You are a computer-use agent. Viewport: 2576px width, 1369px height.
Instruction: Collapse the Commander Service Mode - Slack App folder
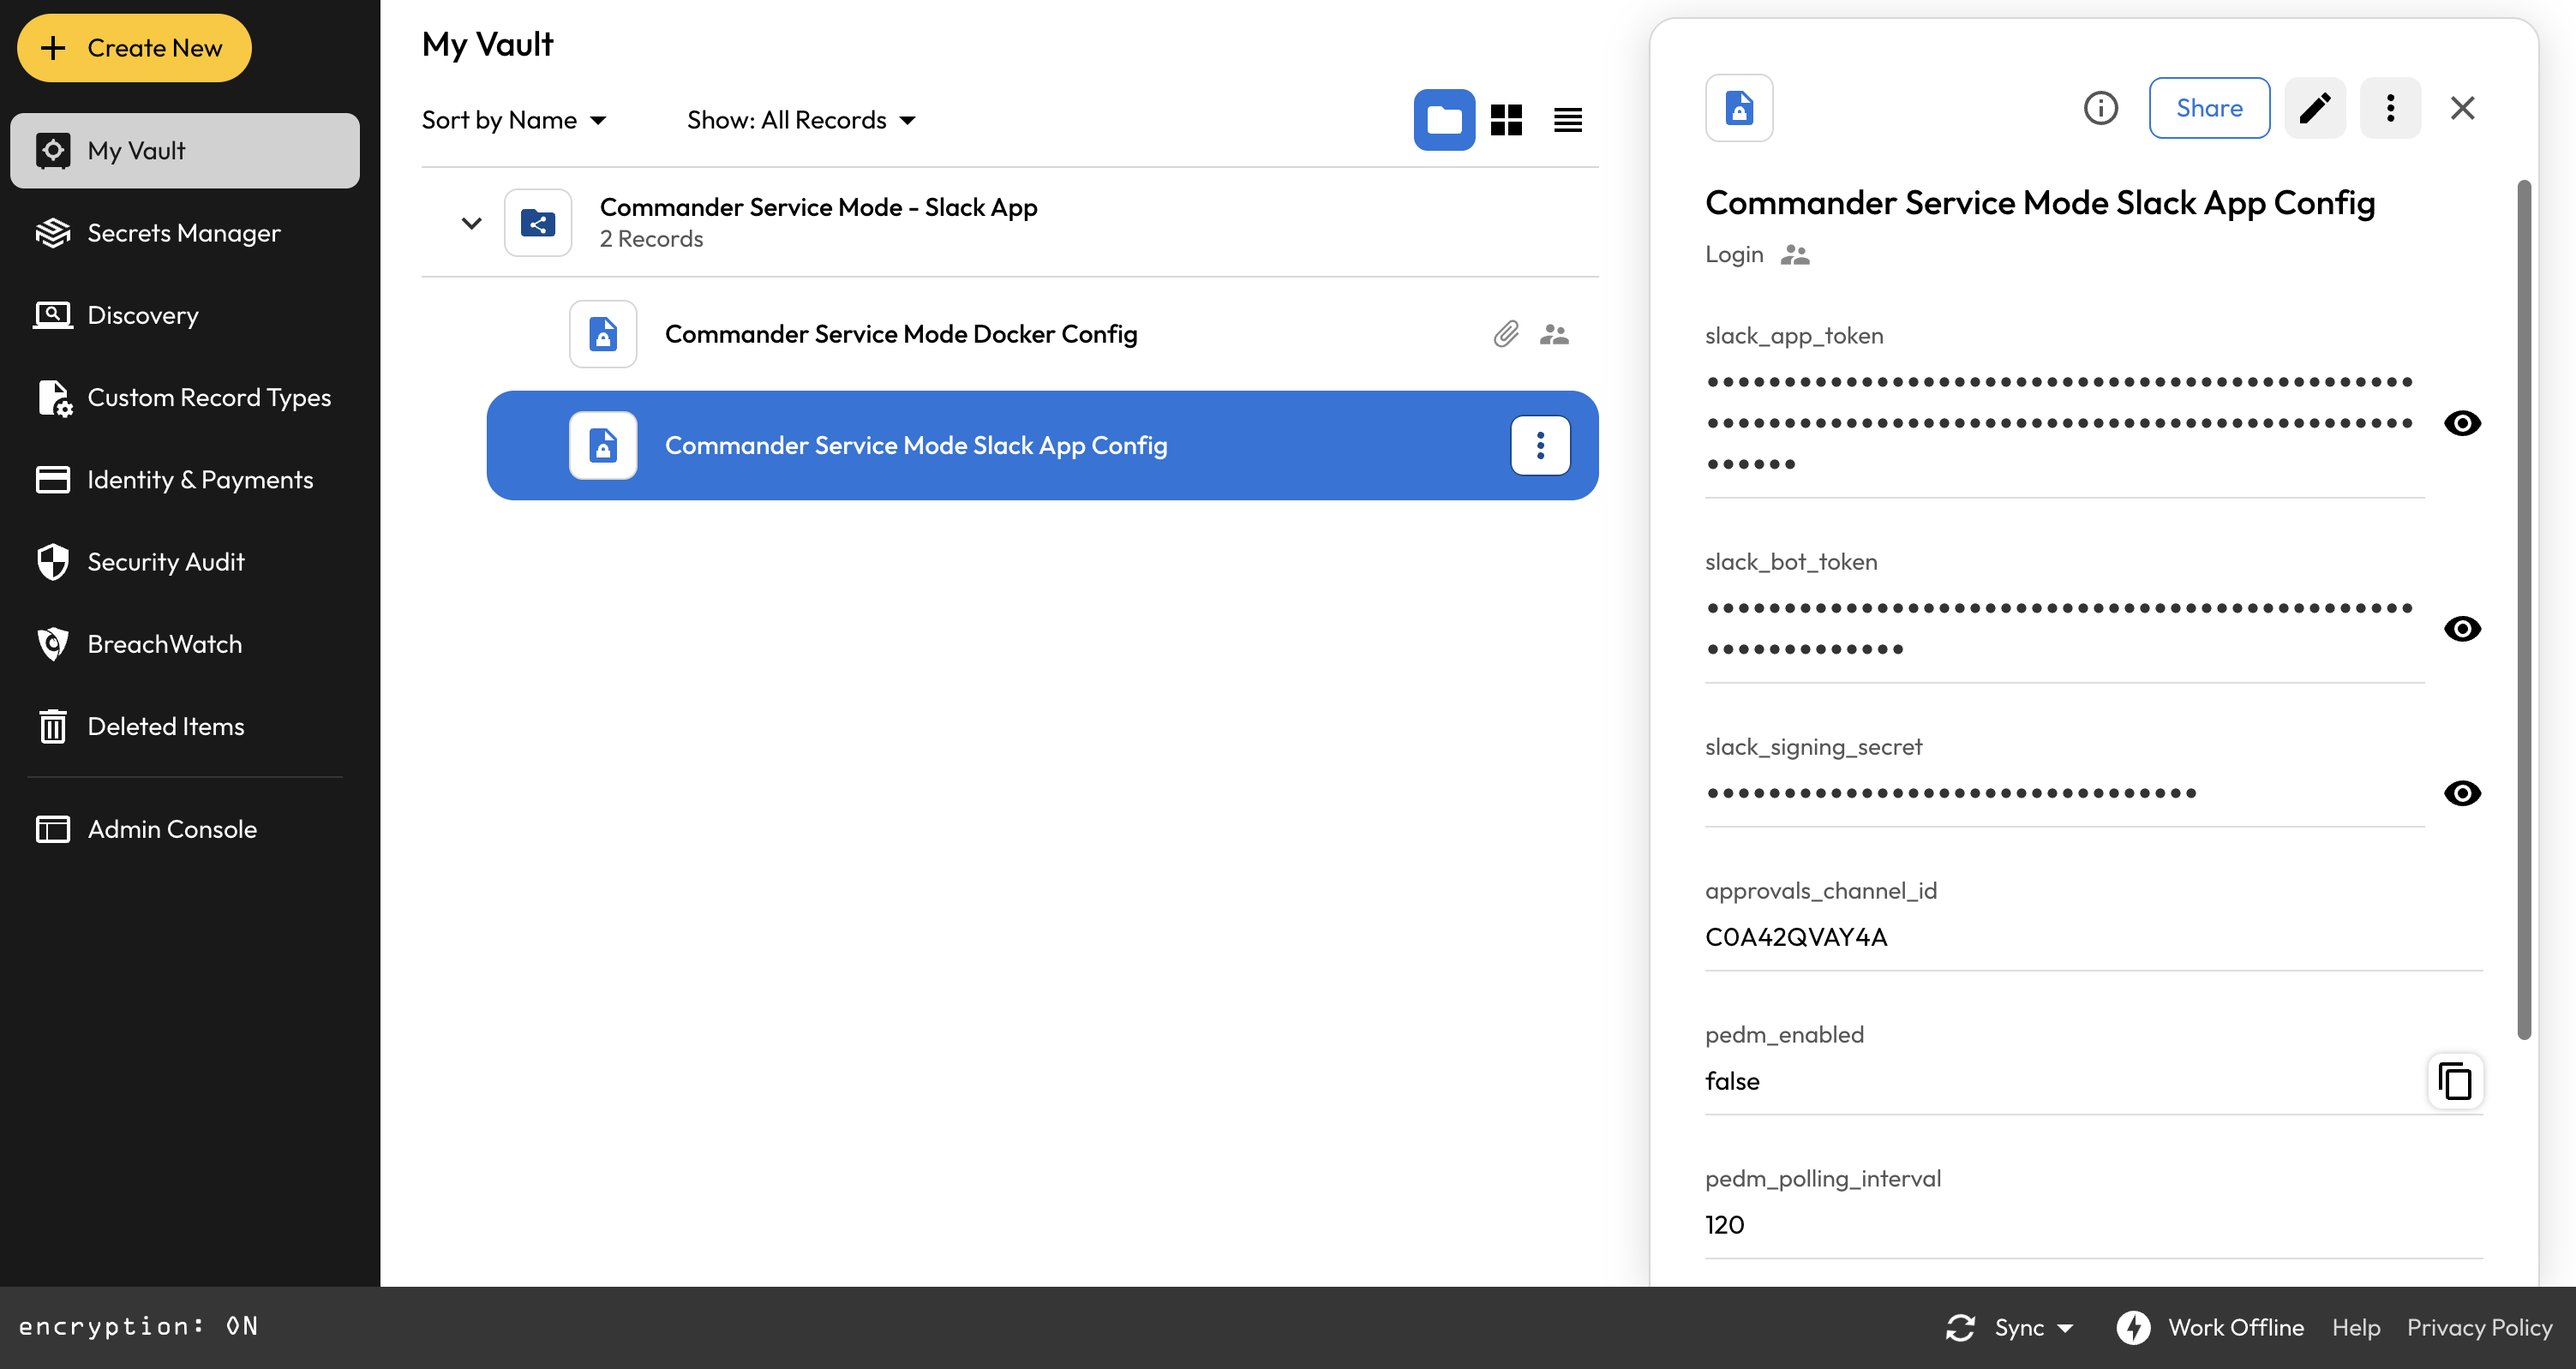[x=471, y=223]
